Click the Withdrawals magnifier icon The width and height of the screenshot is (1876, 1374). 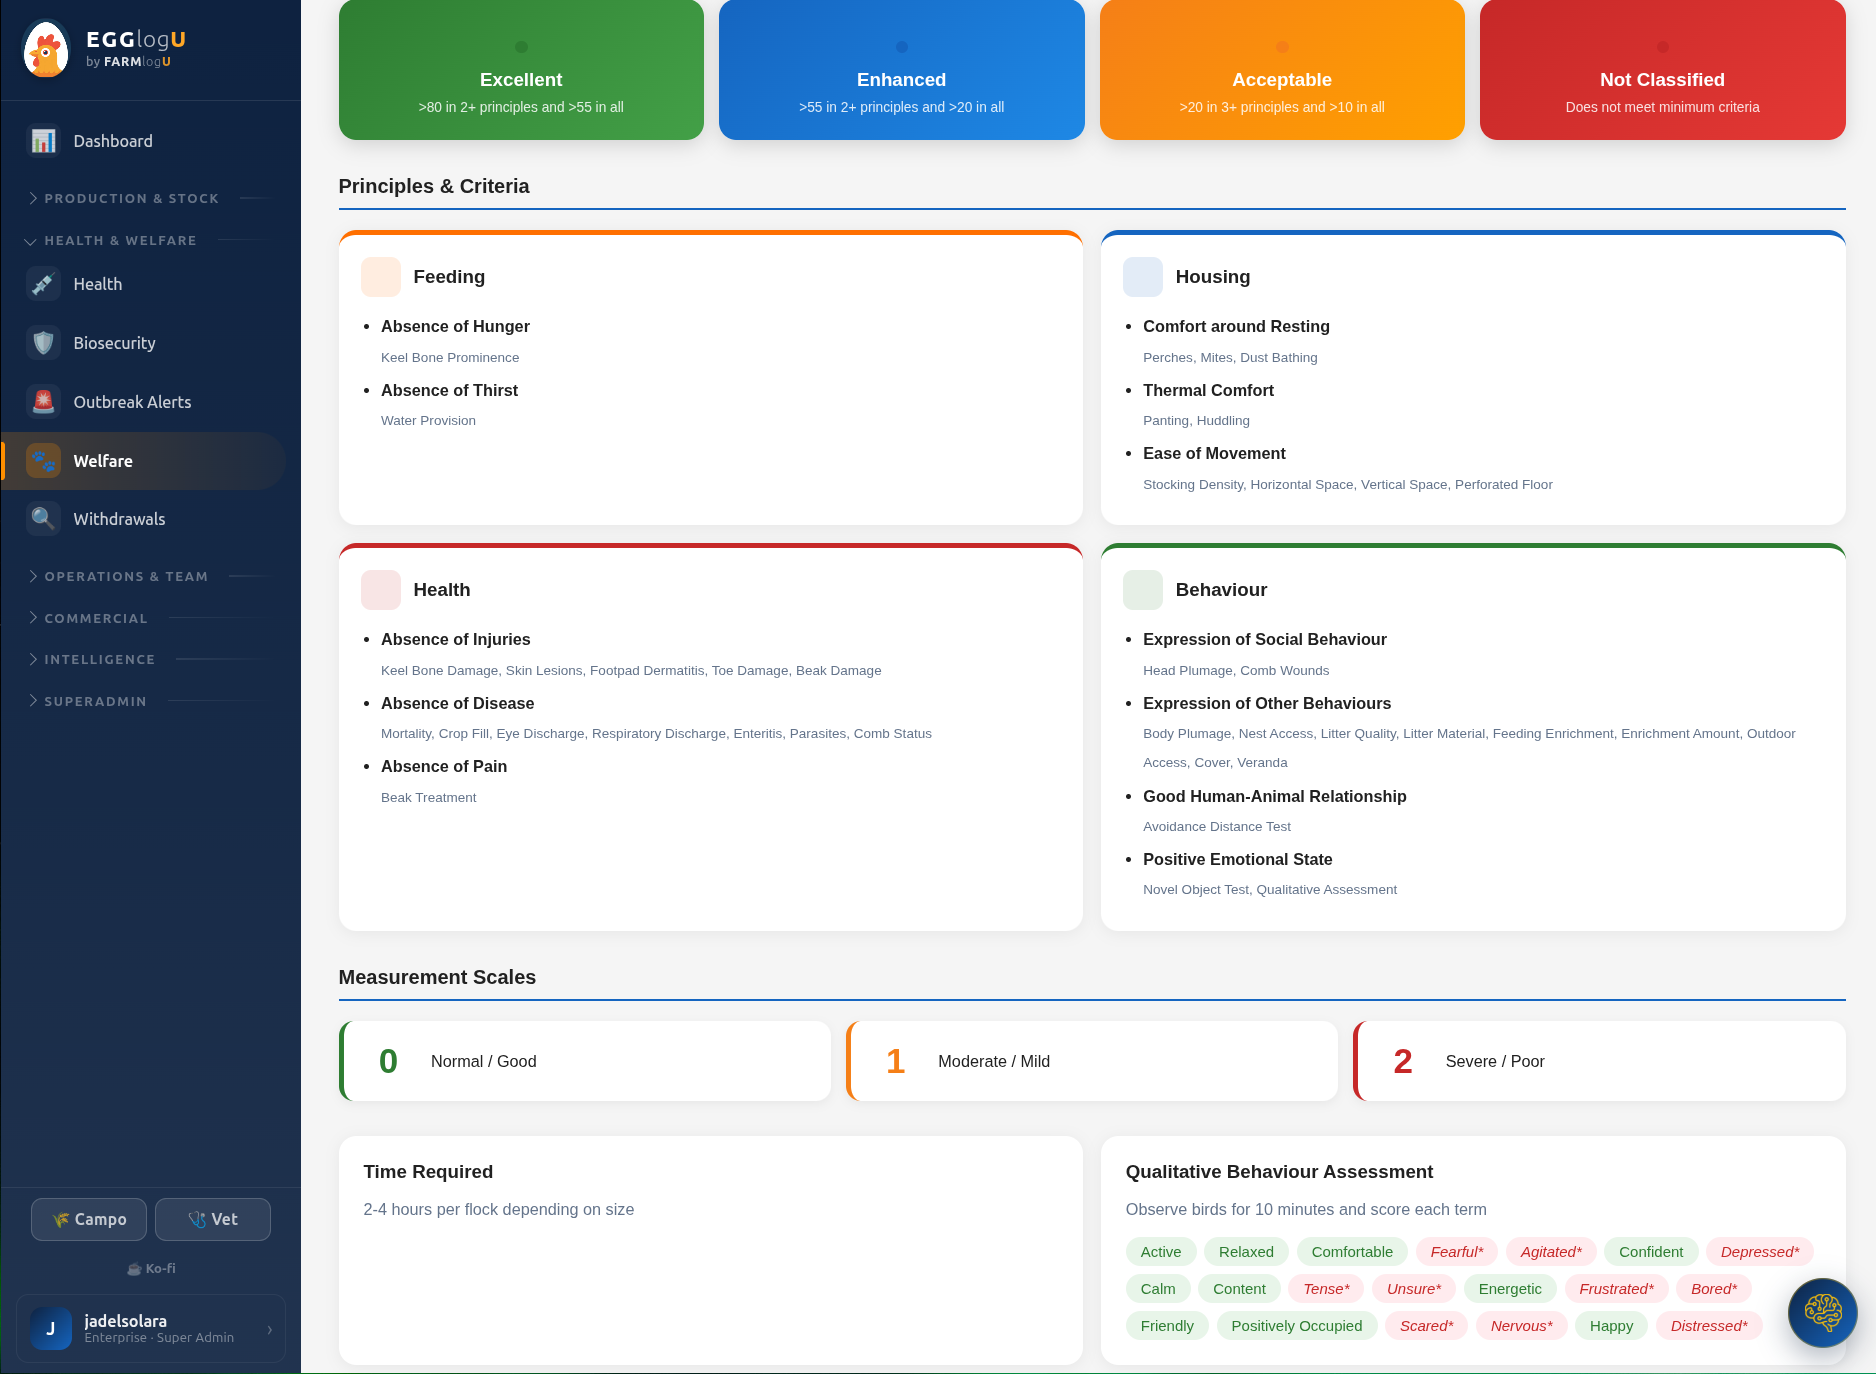tap(43, 519)
